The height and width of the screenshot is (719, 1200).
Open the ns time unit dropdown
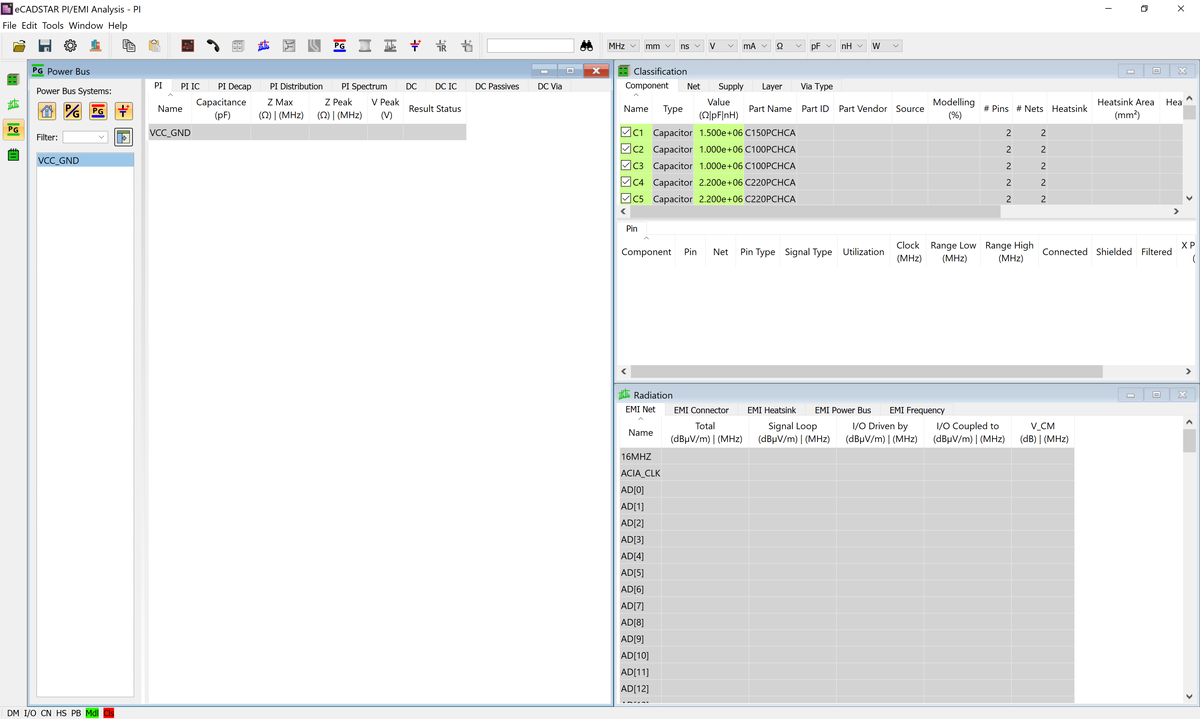pos(689,46)
